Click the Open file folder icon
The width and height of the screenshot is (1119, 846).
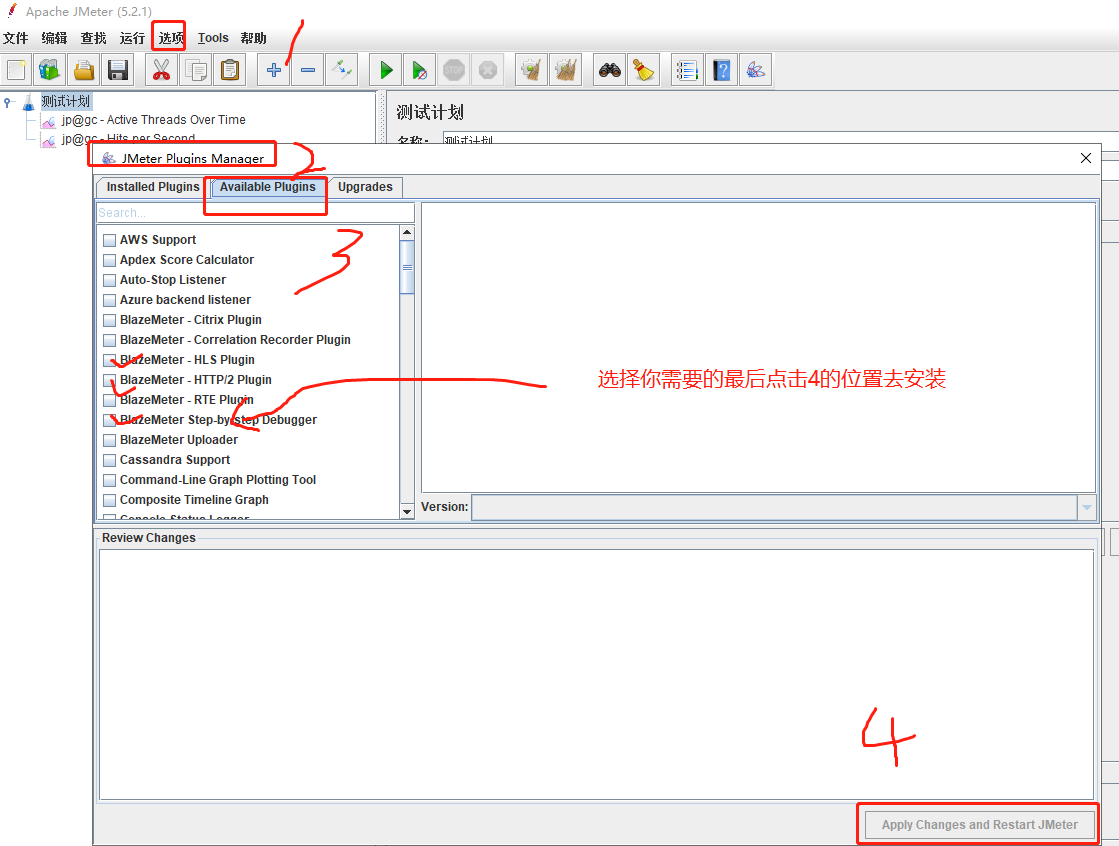[84, 70]
